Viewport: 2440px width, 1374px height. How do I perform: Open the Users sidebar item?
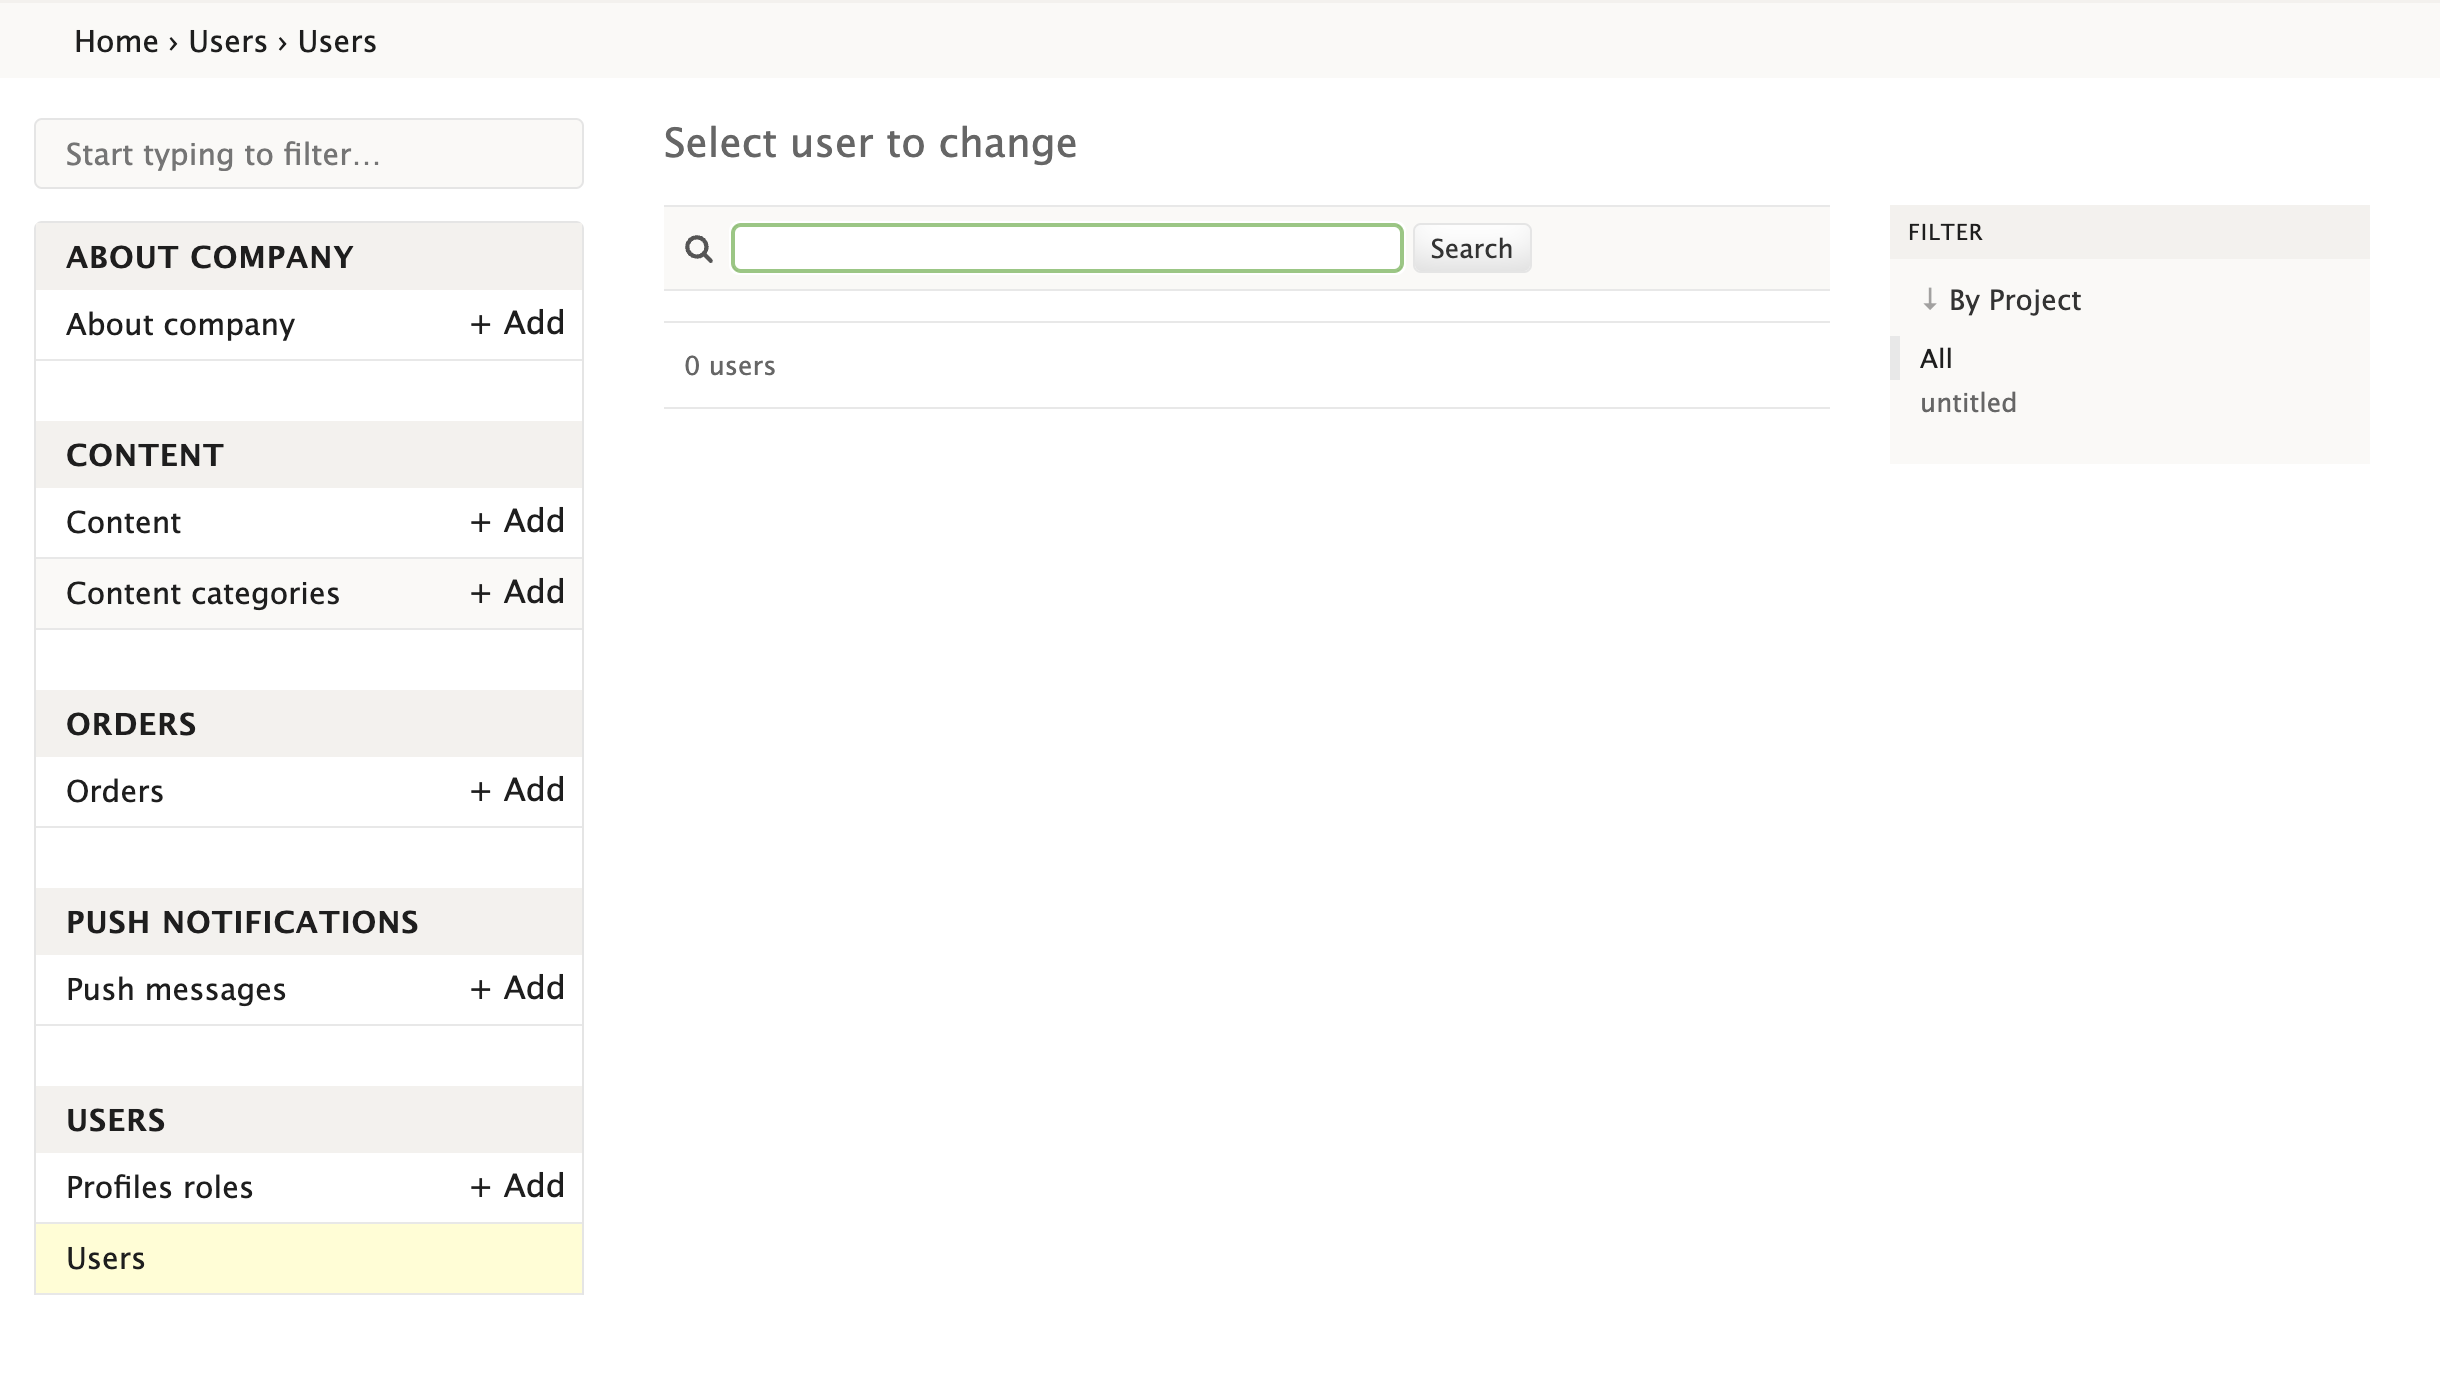106,1258
